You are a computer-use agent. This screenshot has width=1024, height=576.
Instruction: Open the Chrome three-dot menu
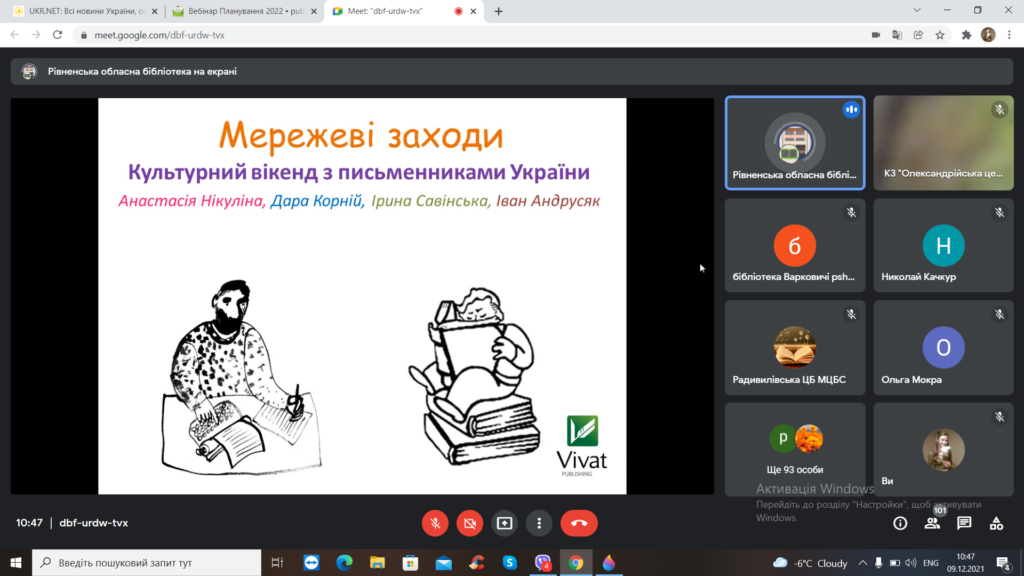pyautogui.click(x=1009, y=34)
